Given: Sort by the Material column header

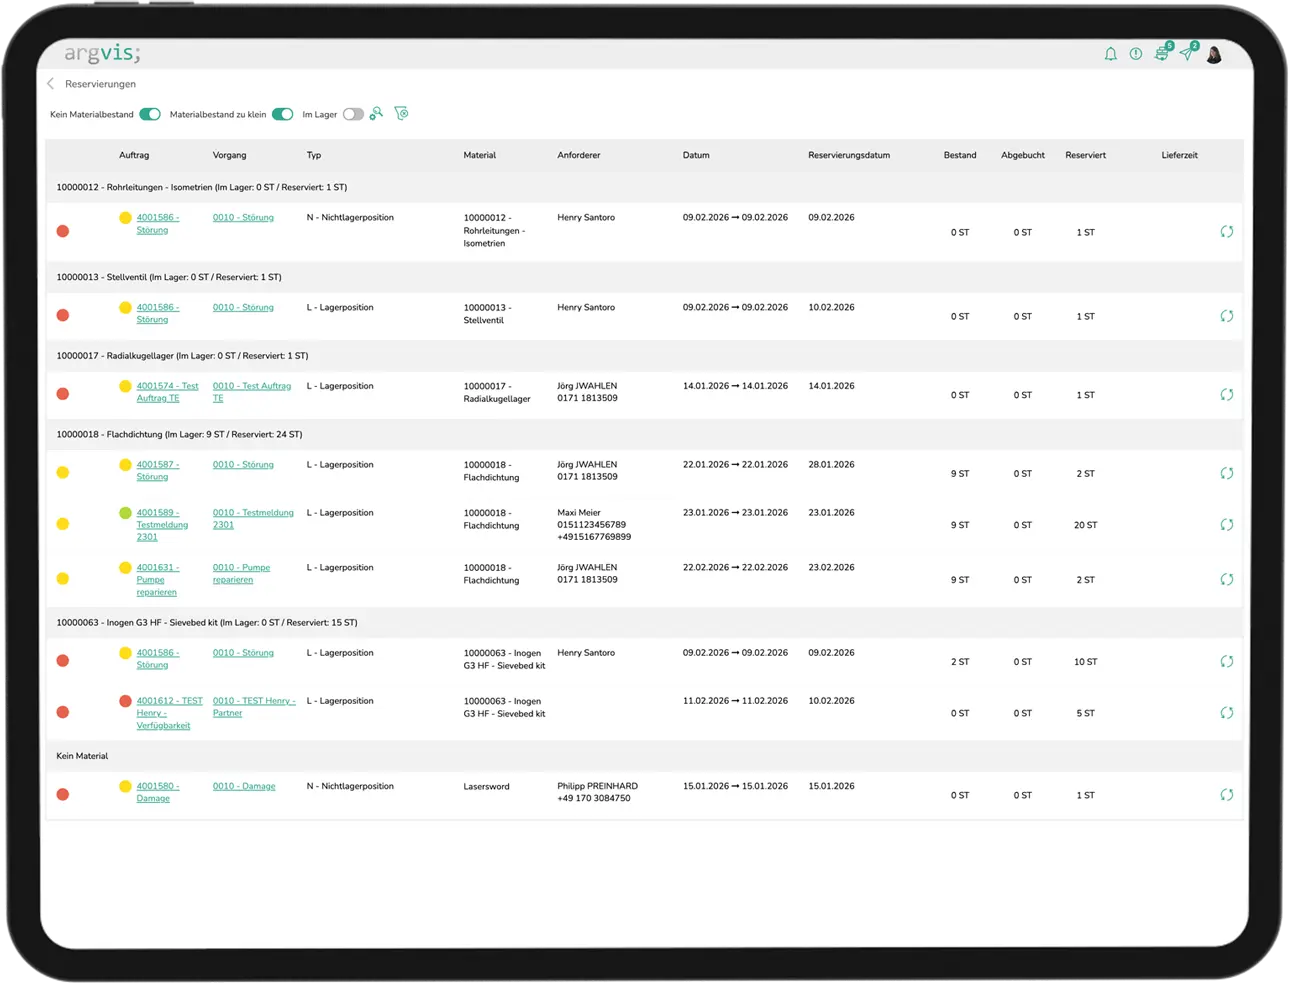Looking at the screenshot, I should point(479,156).
